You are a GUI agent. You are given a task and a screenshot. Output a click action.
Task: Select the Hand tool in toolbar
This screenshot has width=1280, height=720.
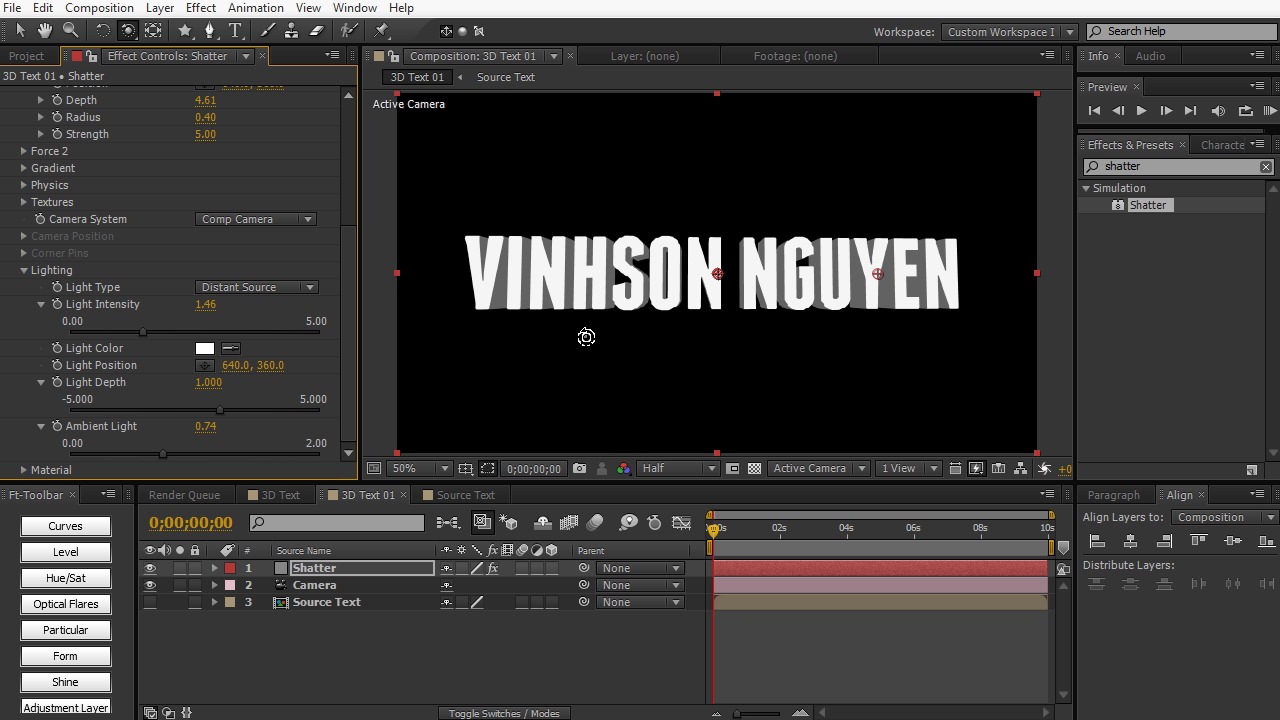pos(45,31)
